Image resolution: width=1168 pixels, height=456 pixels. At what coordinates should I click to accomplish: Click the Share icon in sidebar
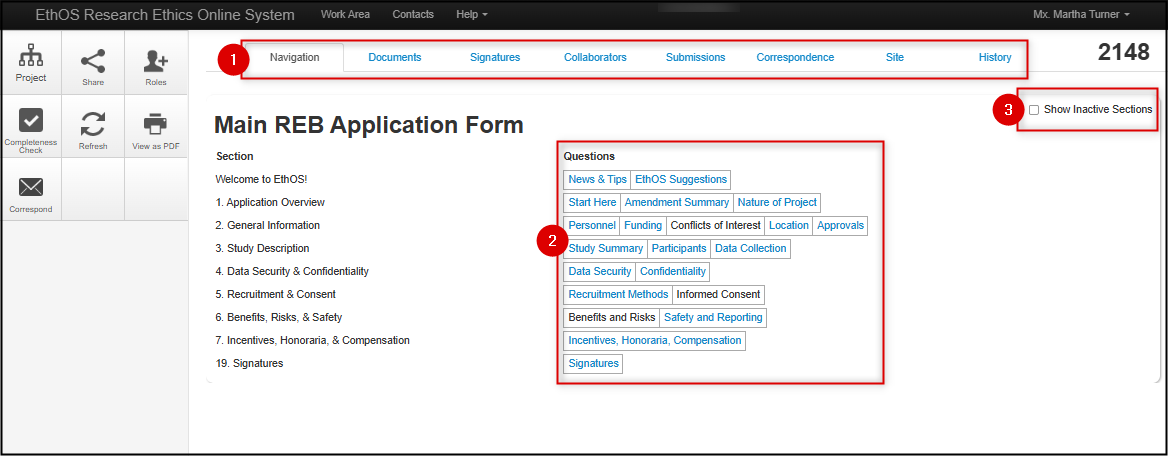click(93, 61)
